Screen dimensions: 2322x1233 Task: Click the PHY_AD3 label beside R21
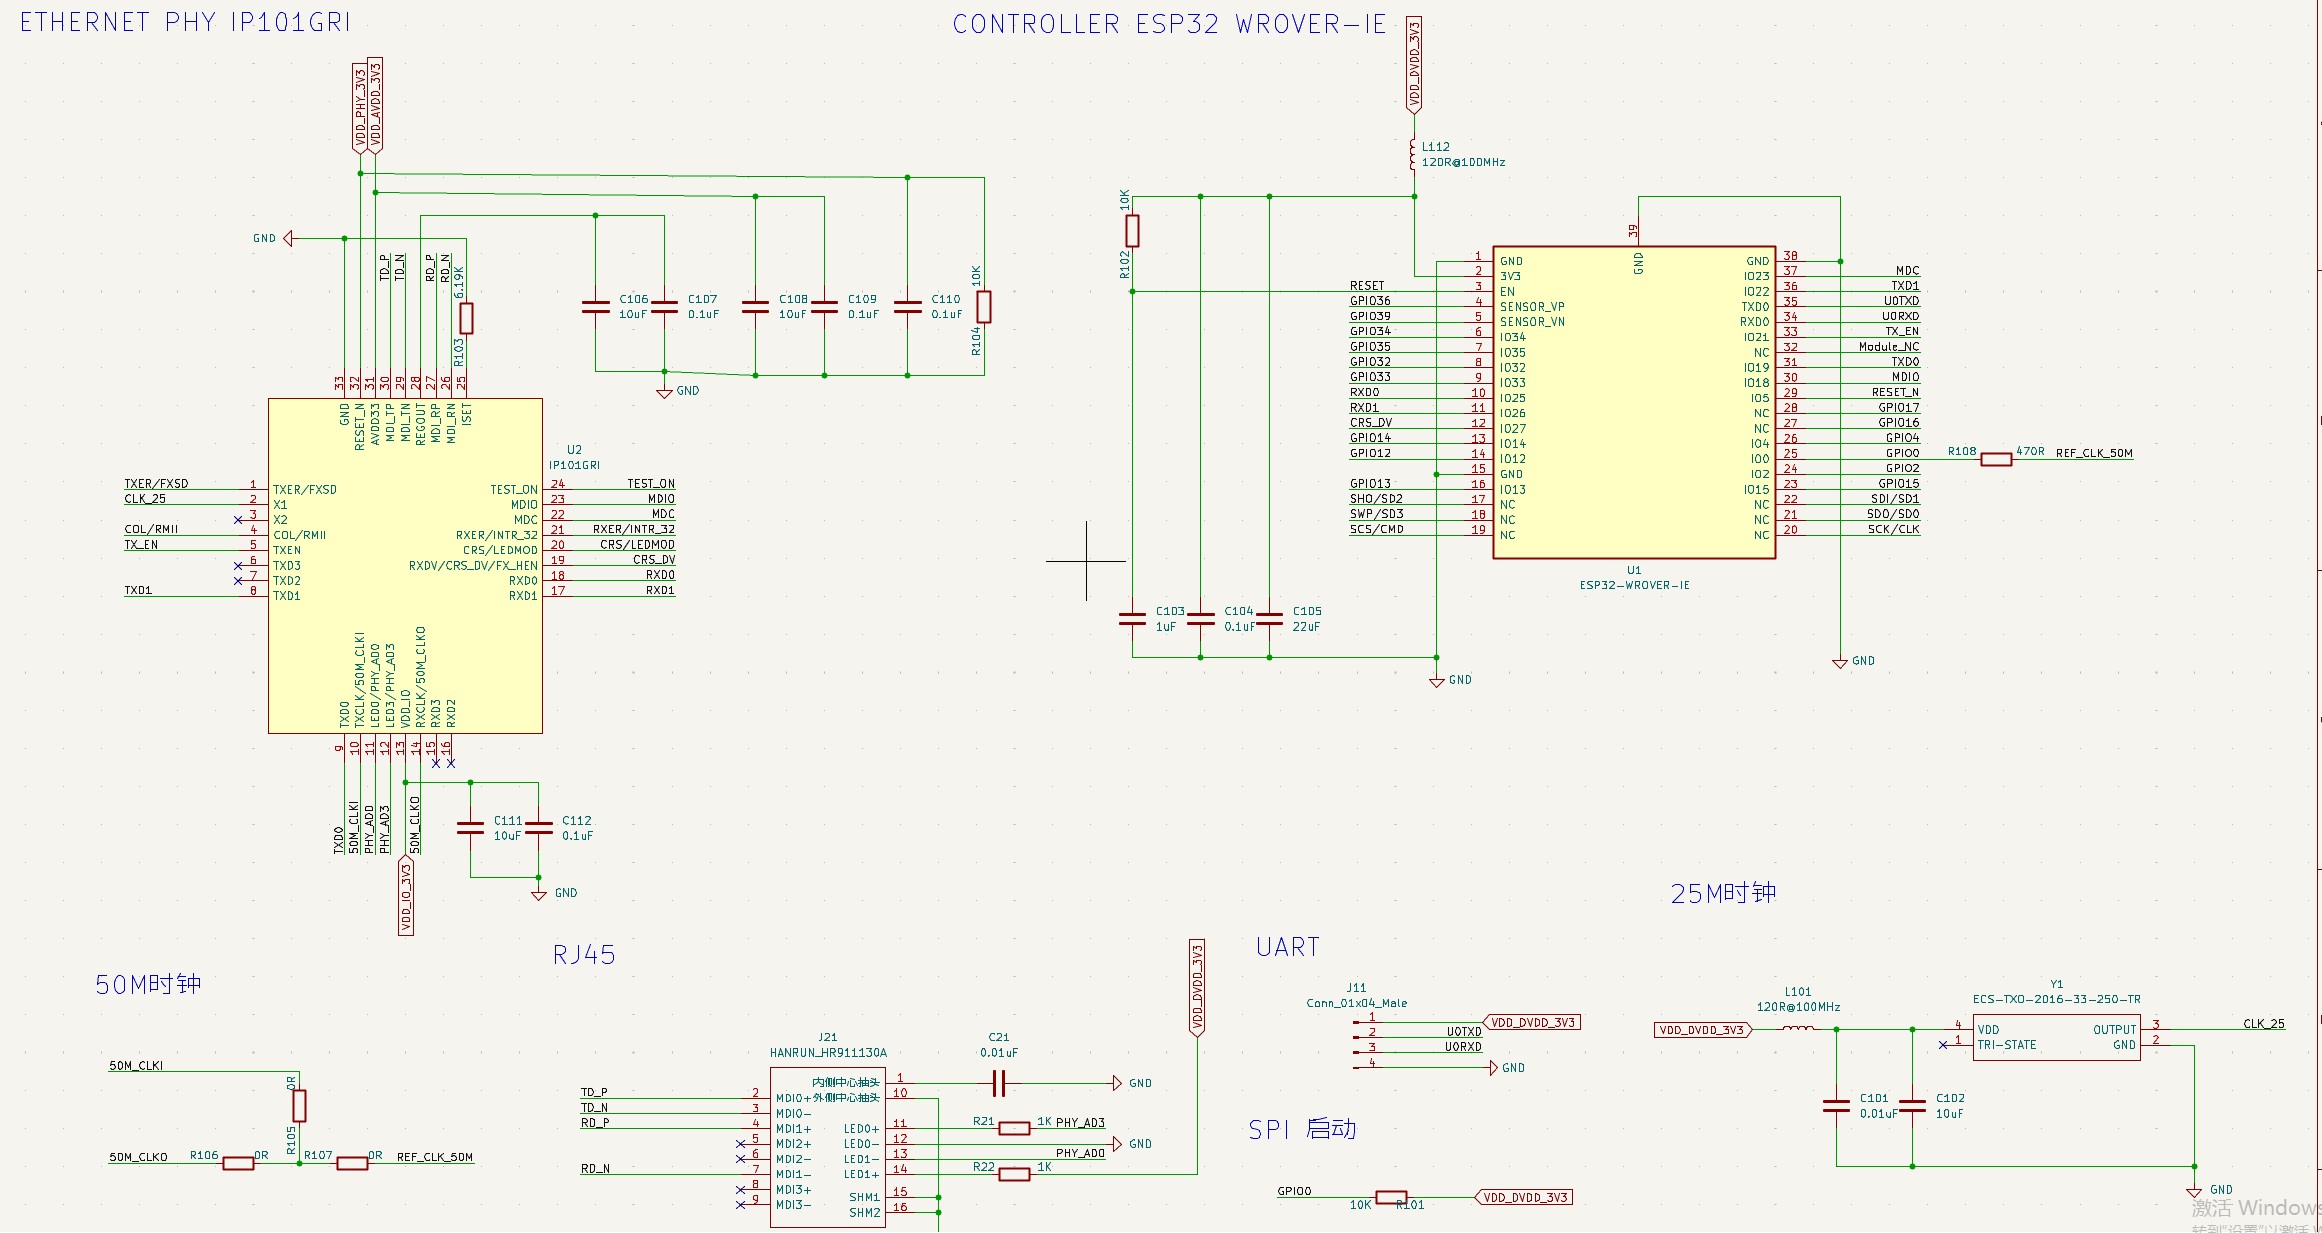pos(1080,1122)
